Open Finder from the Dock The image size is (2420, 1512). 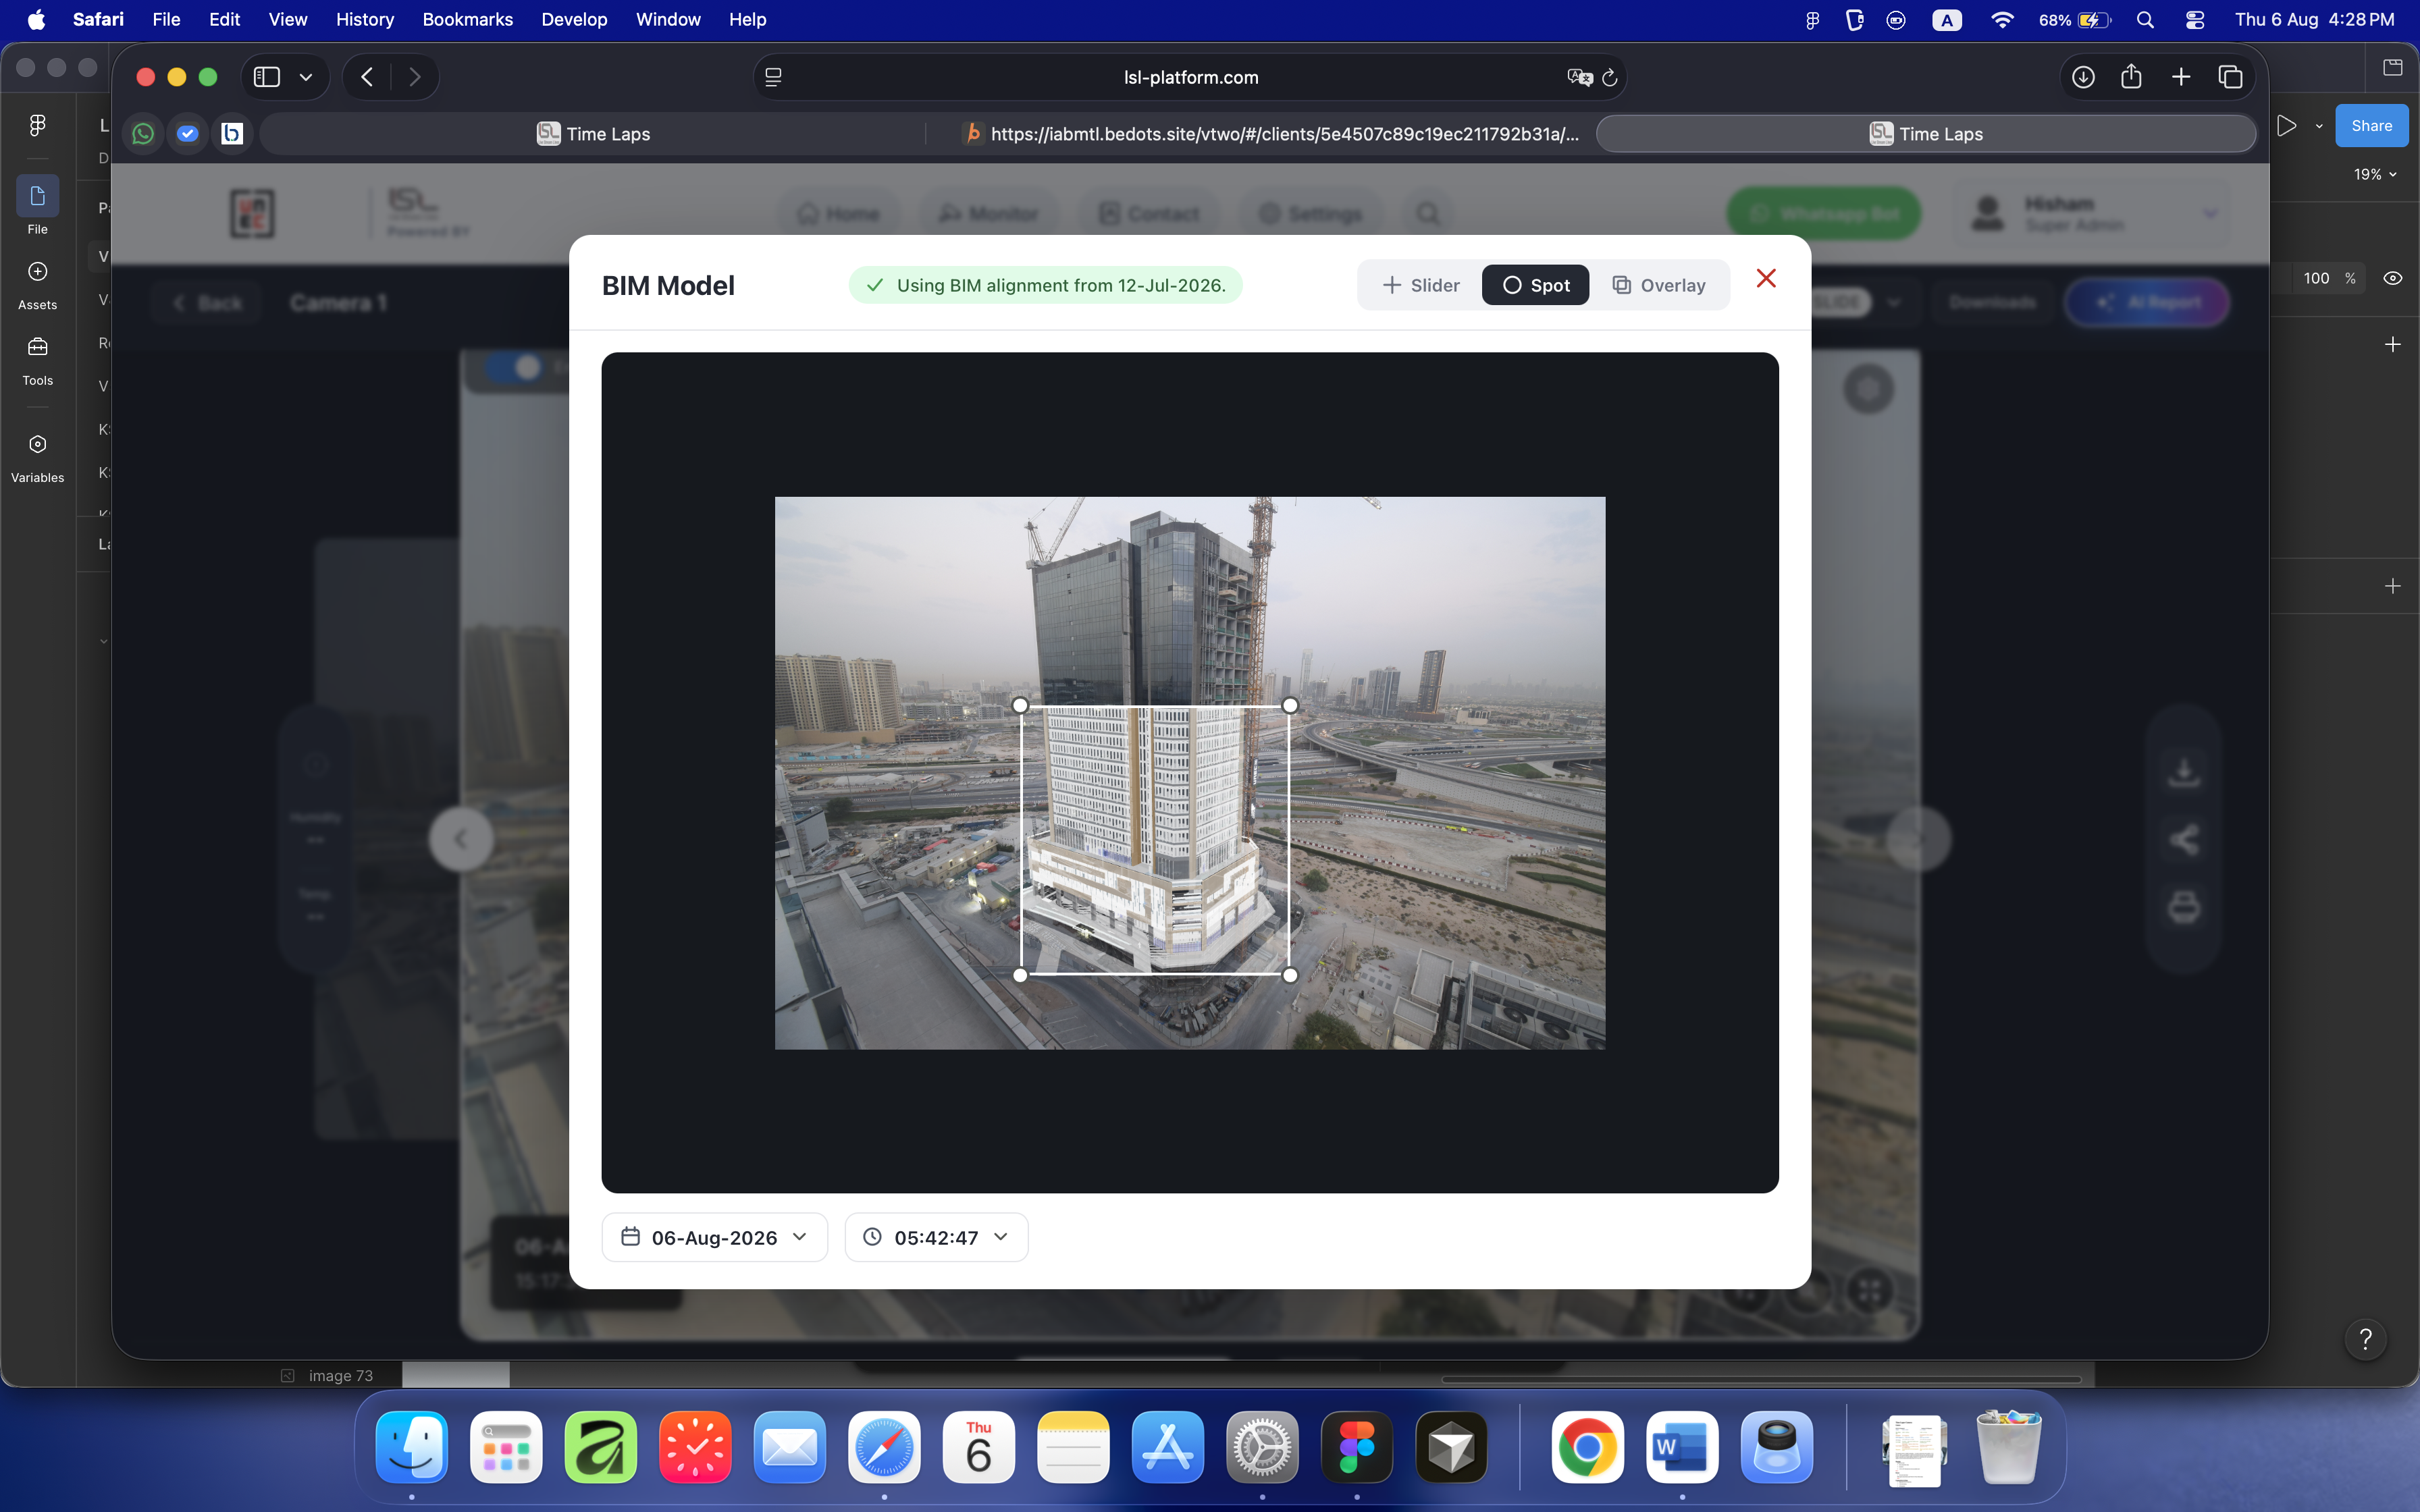[x=412, y=1446]
